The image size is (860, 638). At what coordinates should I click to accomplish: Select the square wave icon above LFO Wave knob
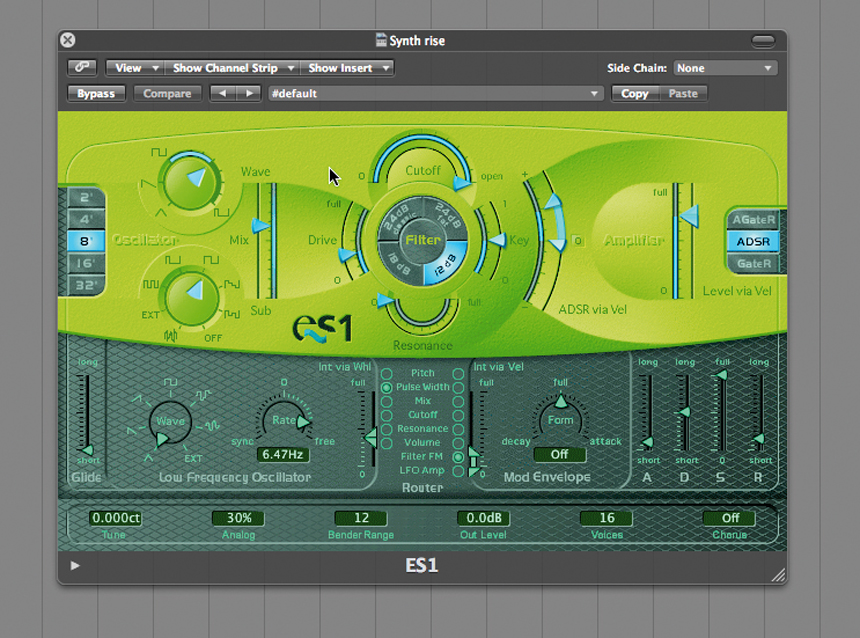click(171, 382)
